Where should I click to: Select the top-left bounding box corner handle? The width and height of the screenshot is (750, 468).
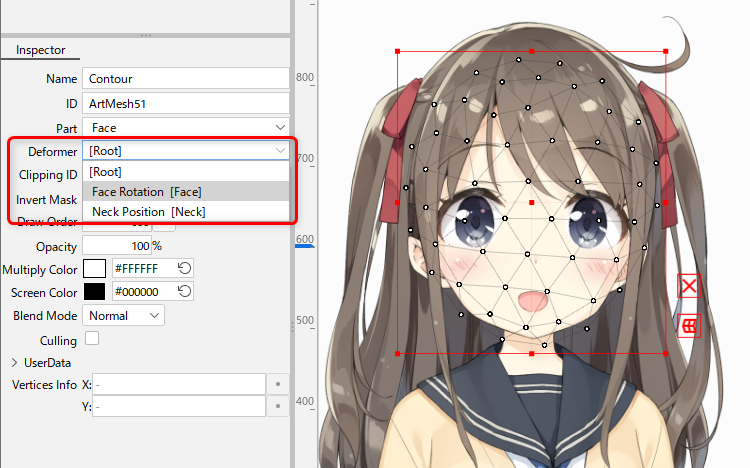[397, 51]
